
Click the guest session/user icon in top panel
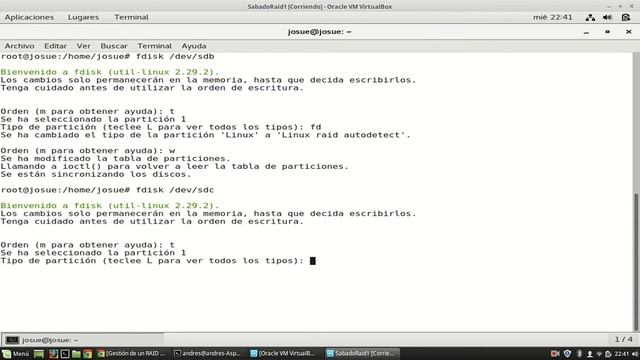(626, 17)
